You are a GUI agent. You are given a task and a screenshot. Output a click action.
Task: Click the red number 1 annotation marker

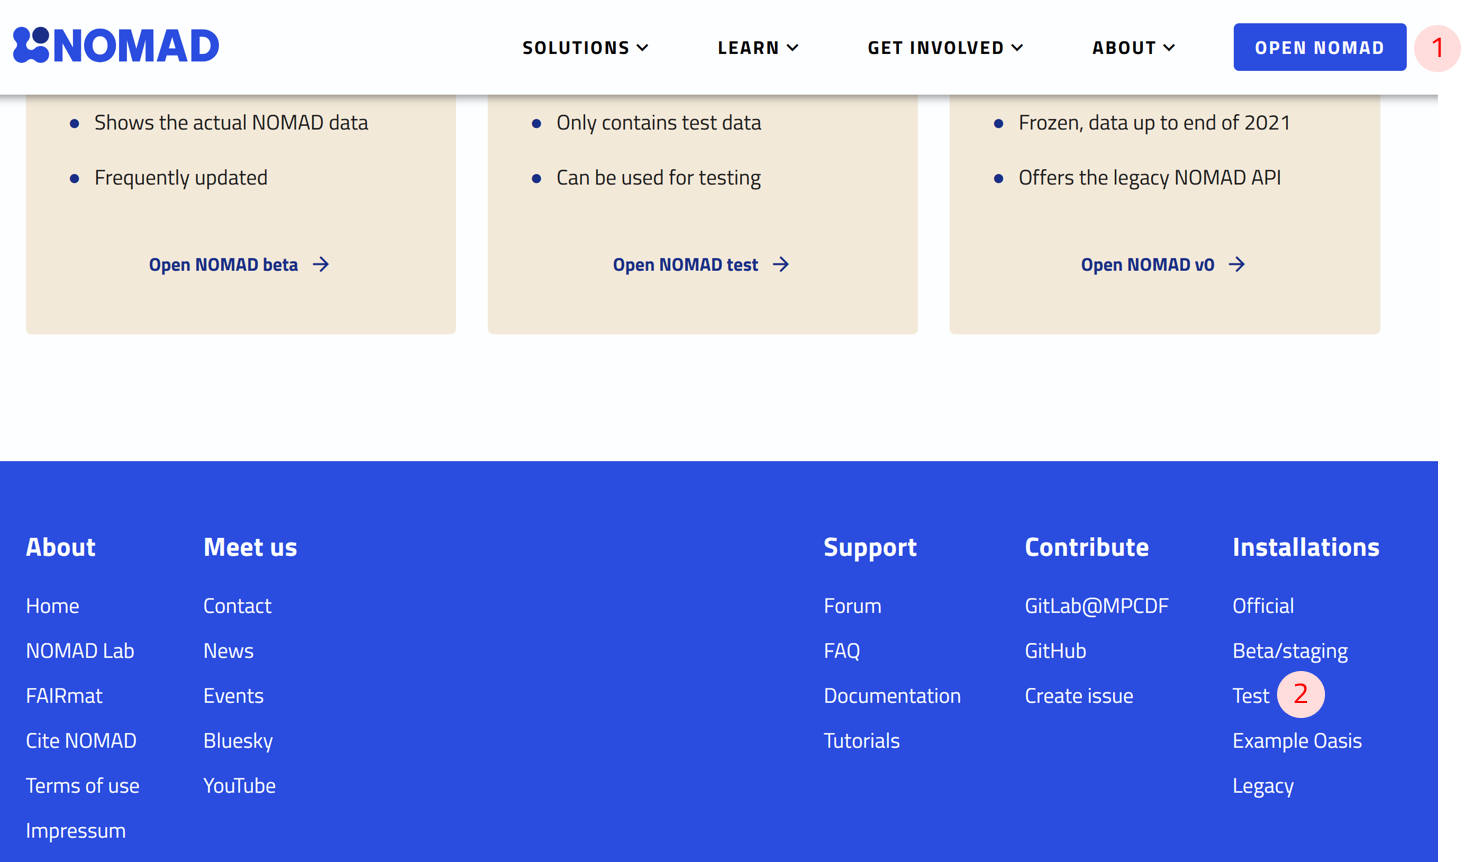(1437, 47)
